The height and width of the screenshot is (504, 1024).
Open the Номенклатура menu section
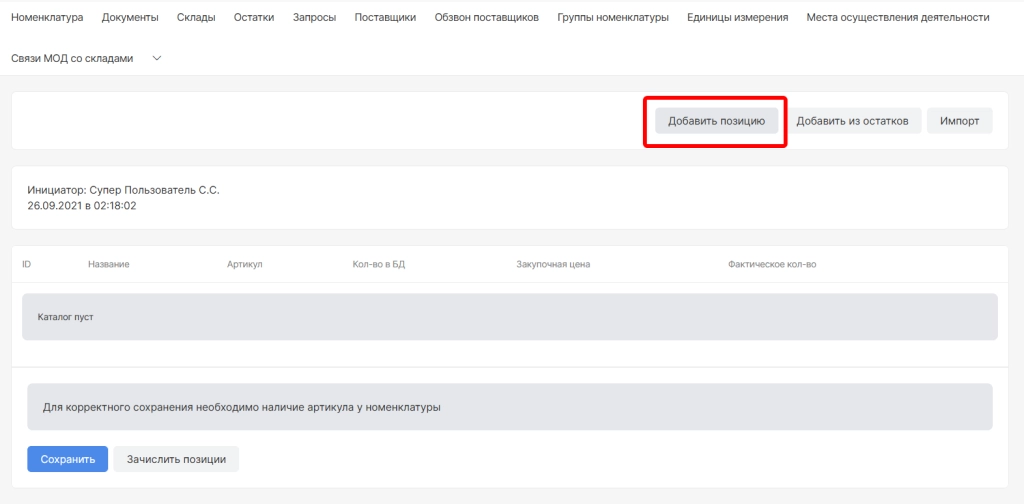coord(47,17)
